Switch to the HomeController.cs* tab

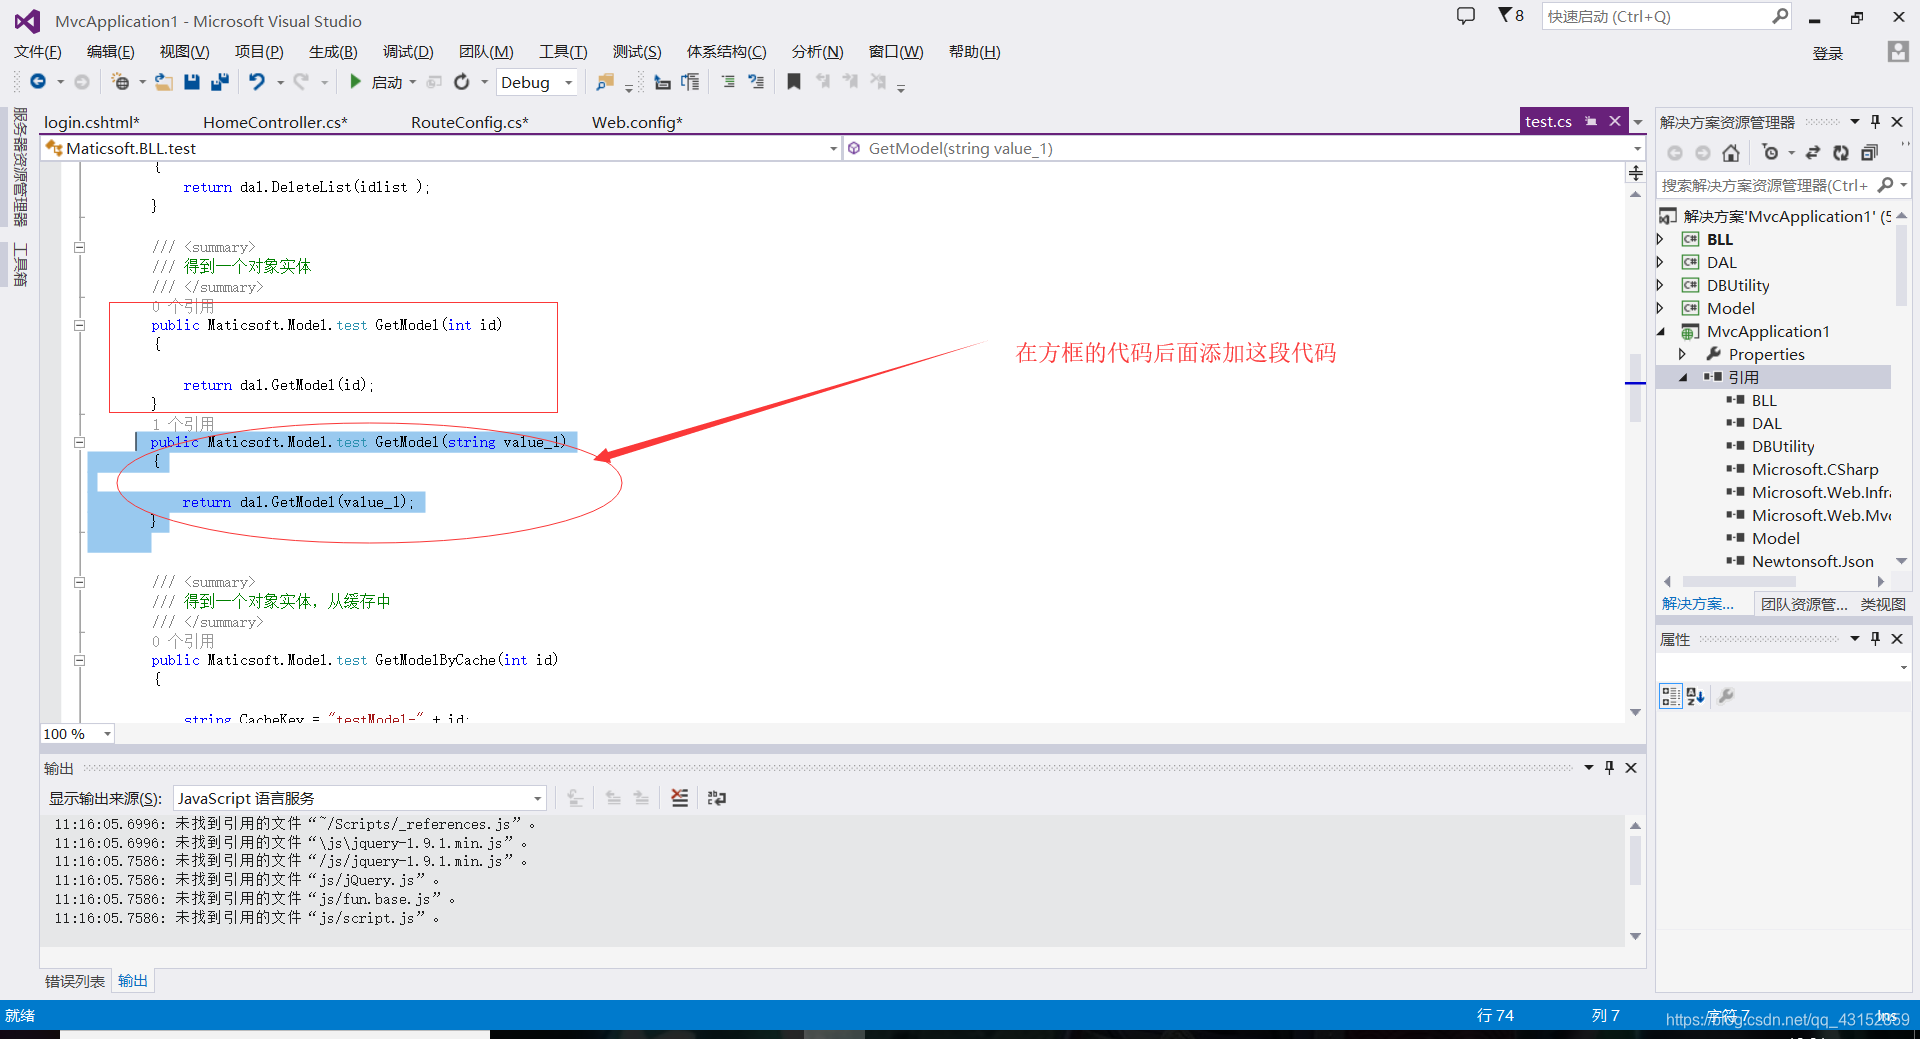click(x=275, y=122)
